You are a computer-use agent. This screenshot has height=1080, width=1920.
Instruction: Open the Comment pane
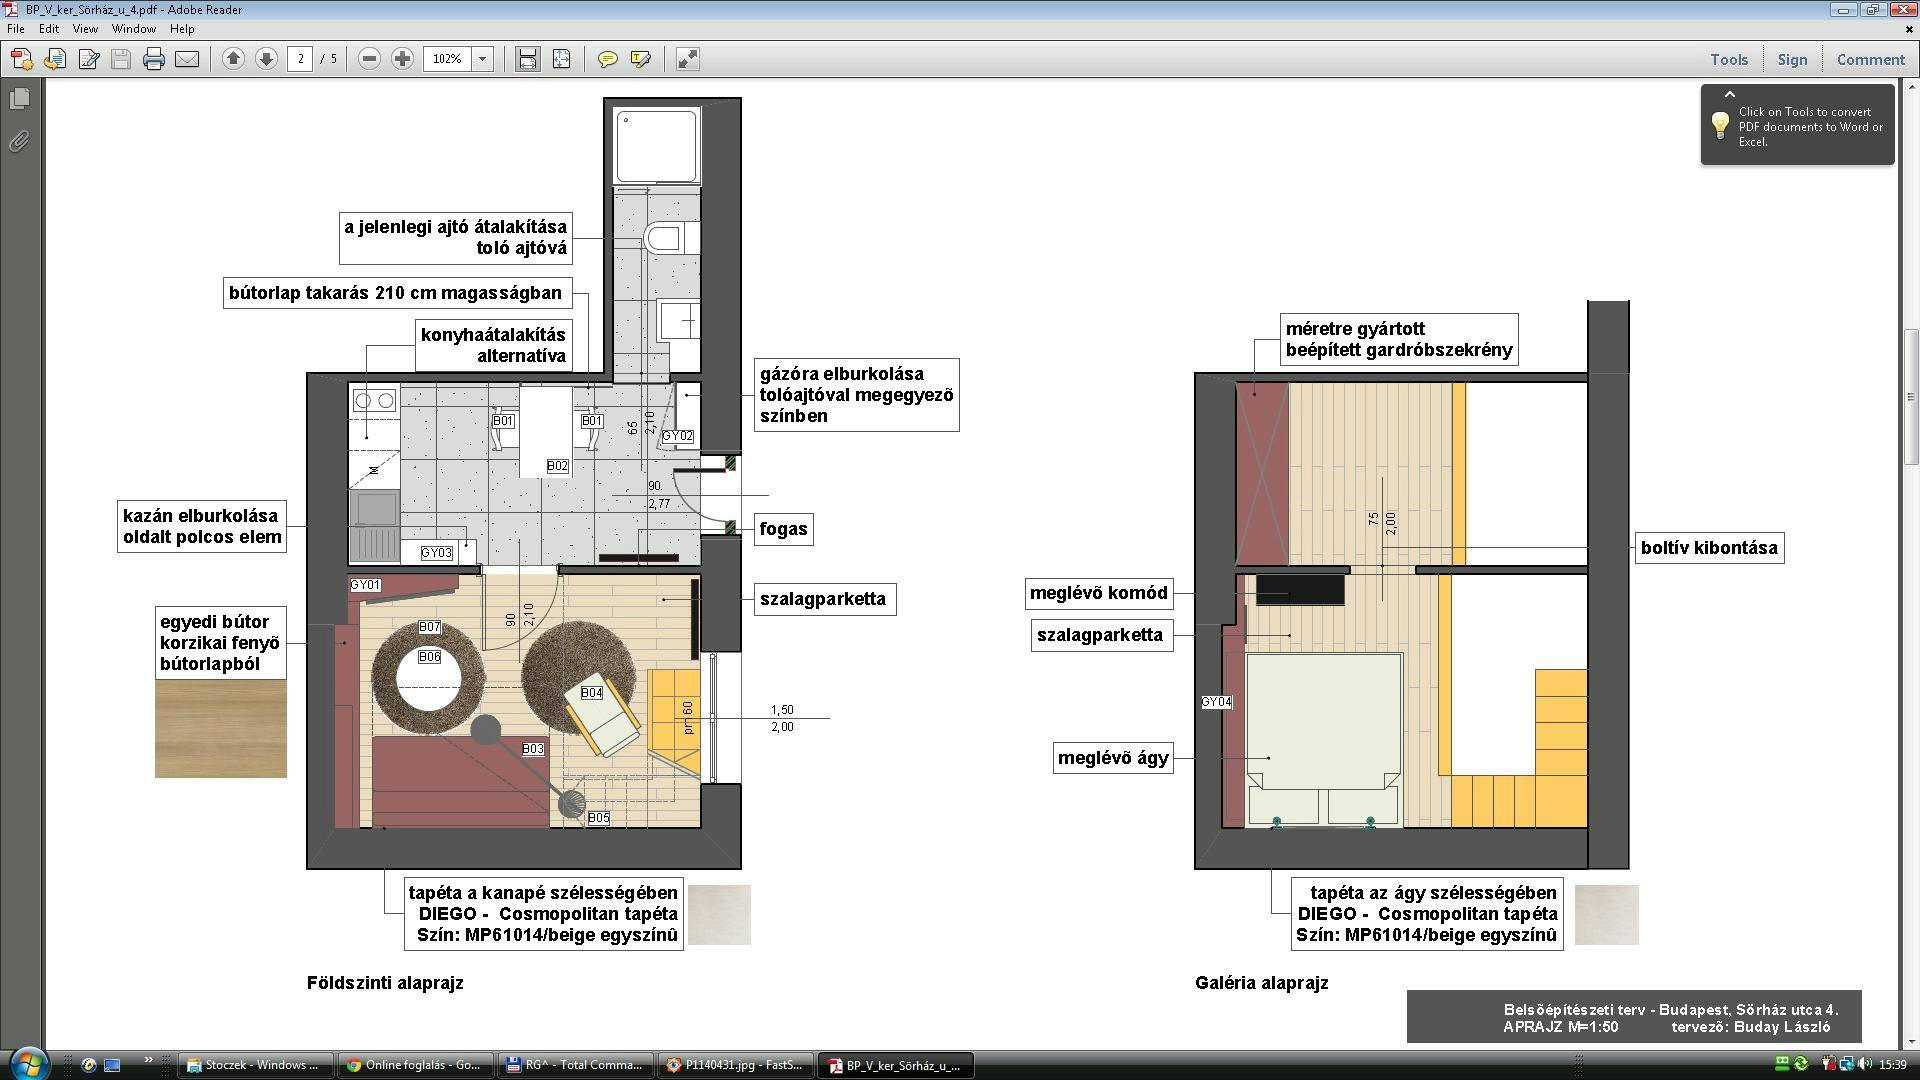[x=1869, y=59]
